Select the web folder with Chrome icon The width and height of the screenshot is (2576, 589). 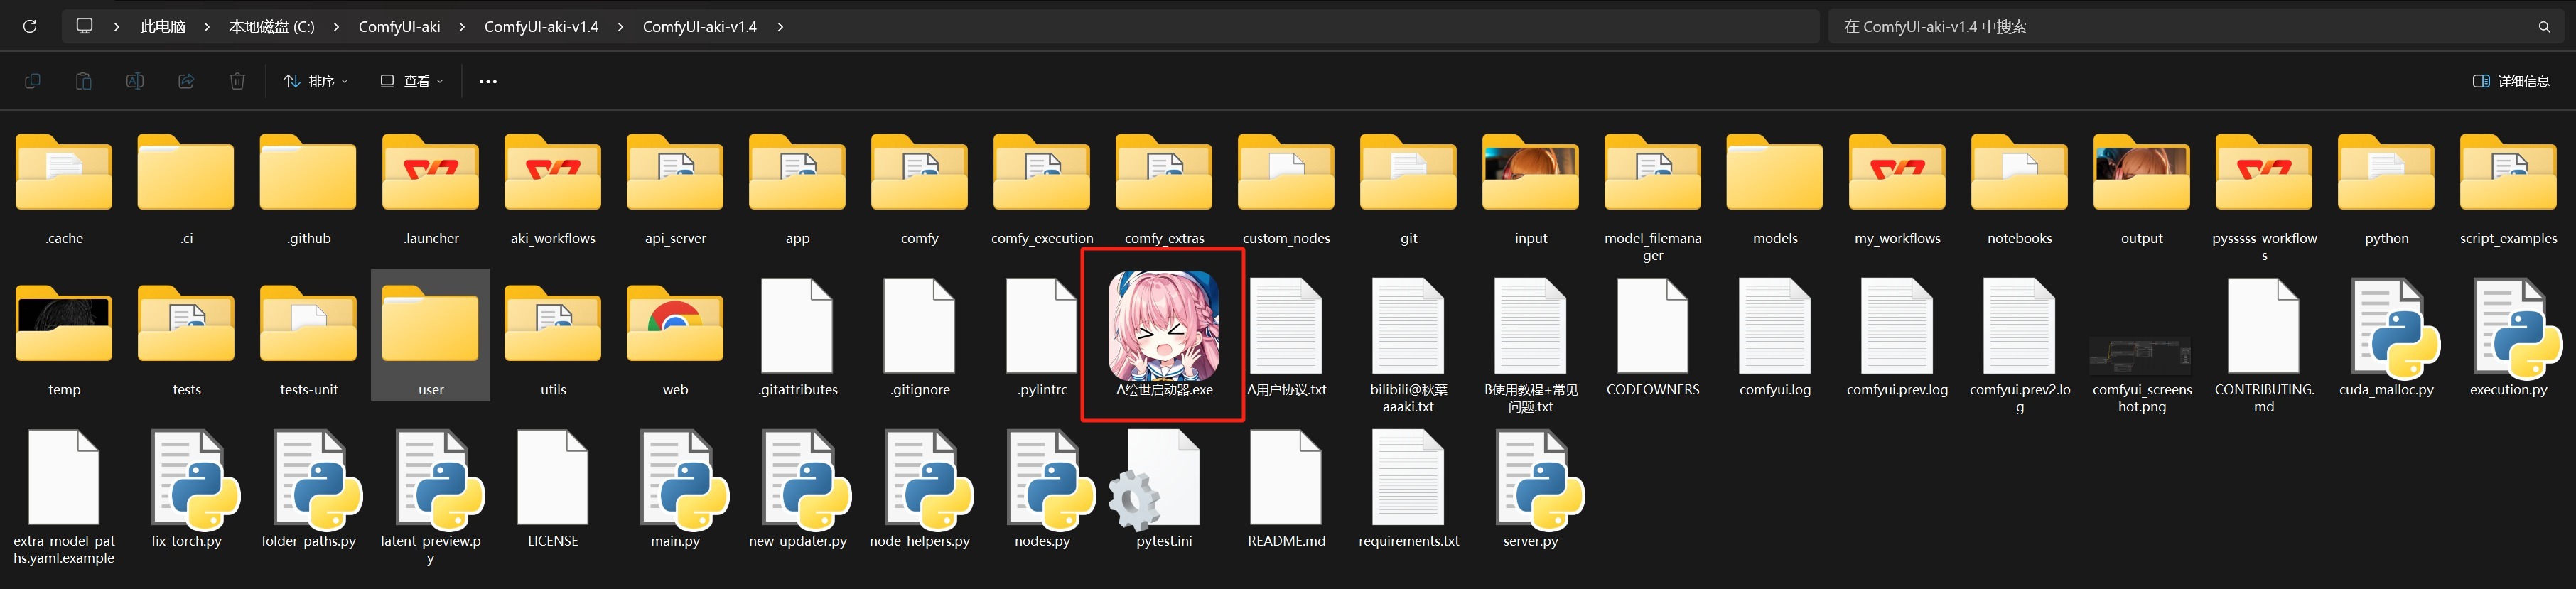click(675, 337)
